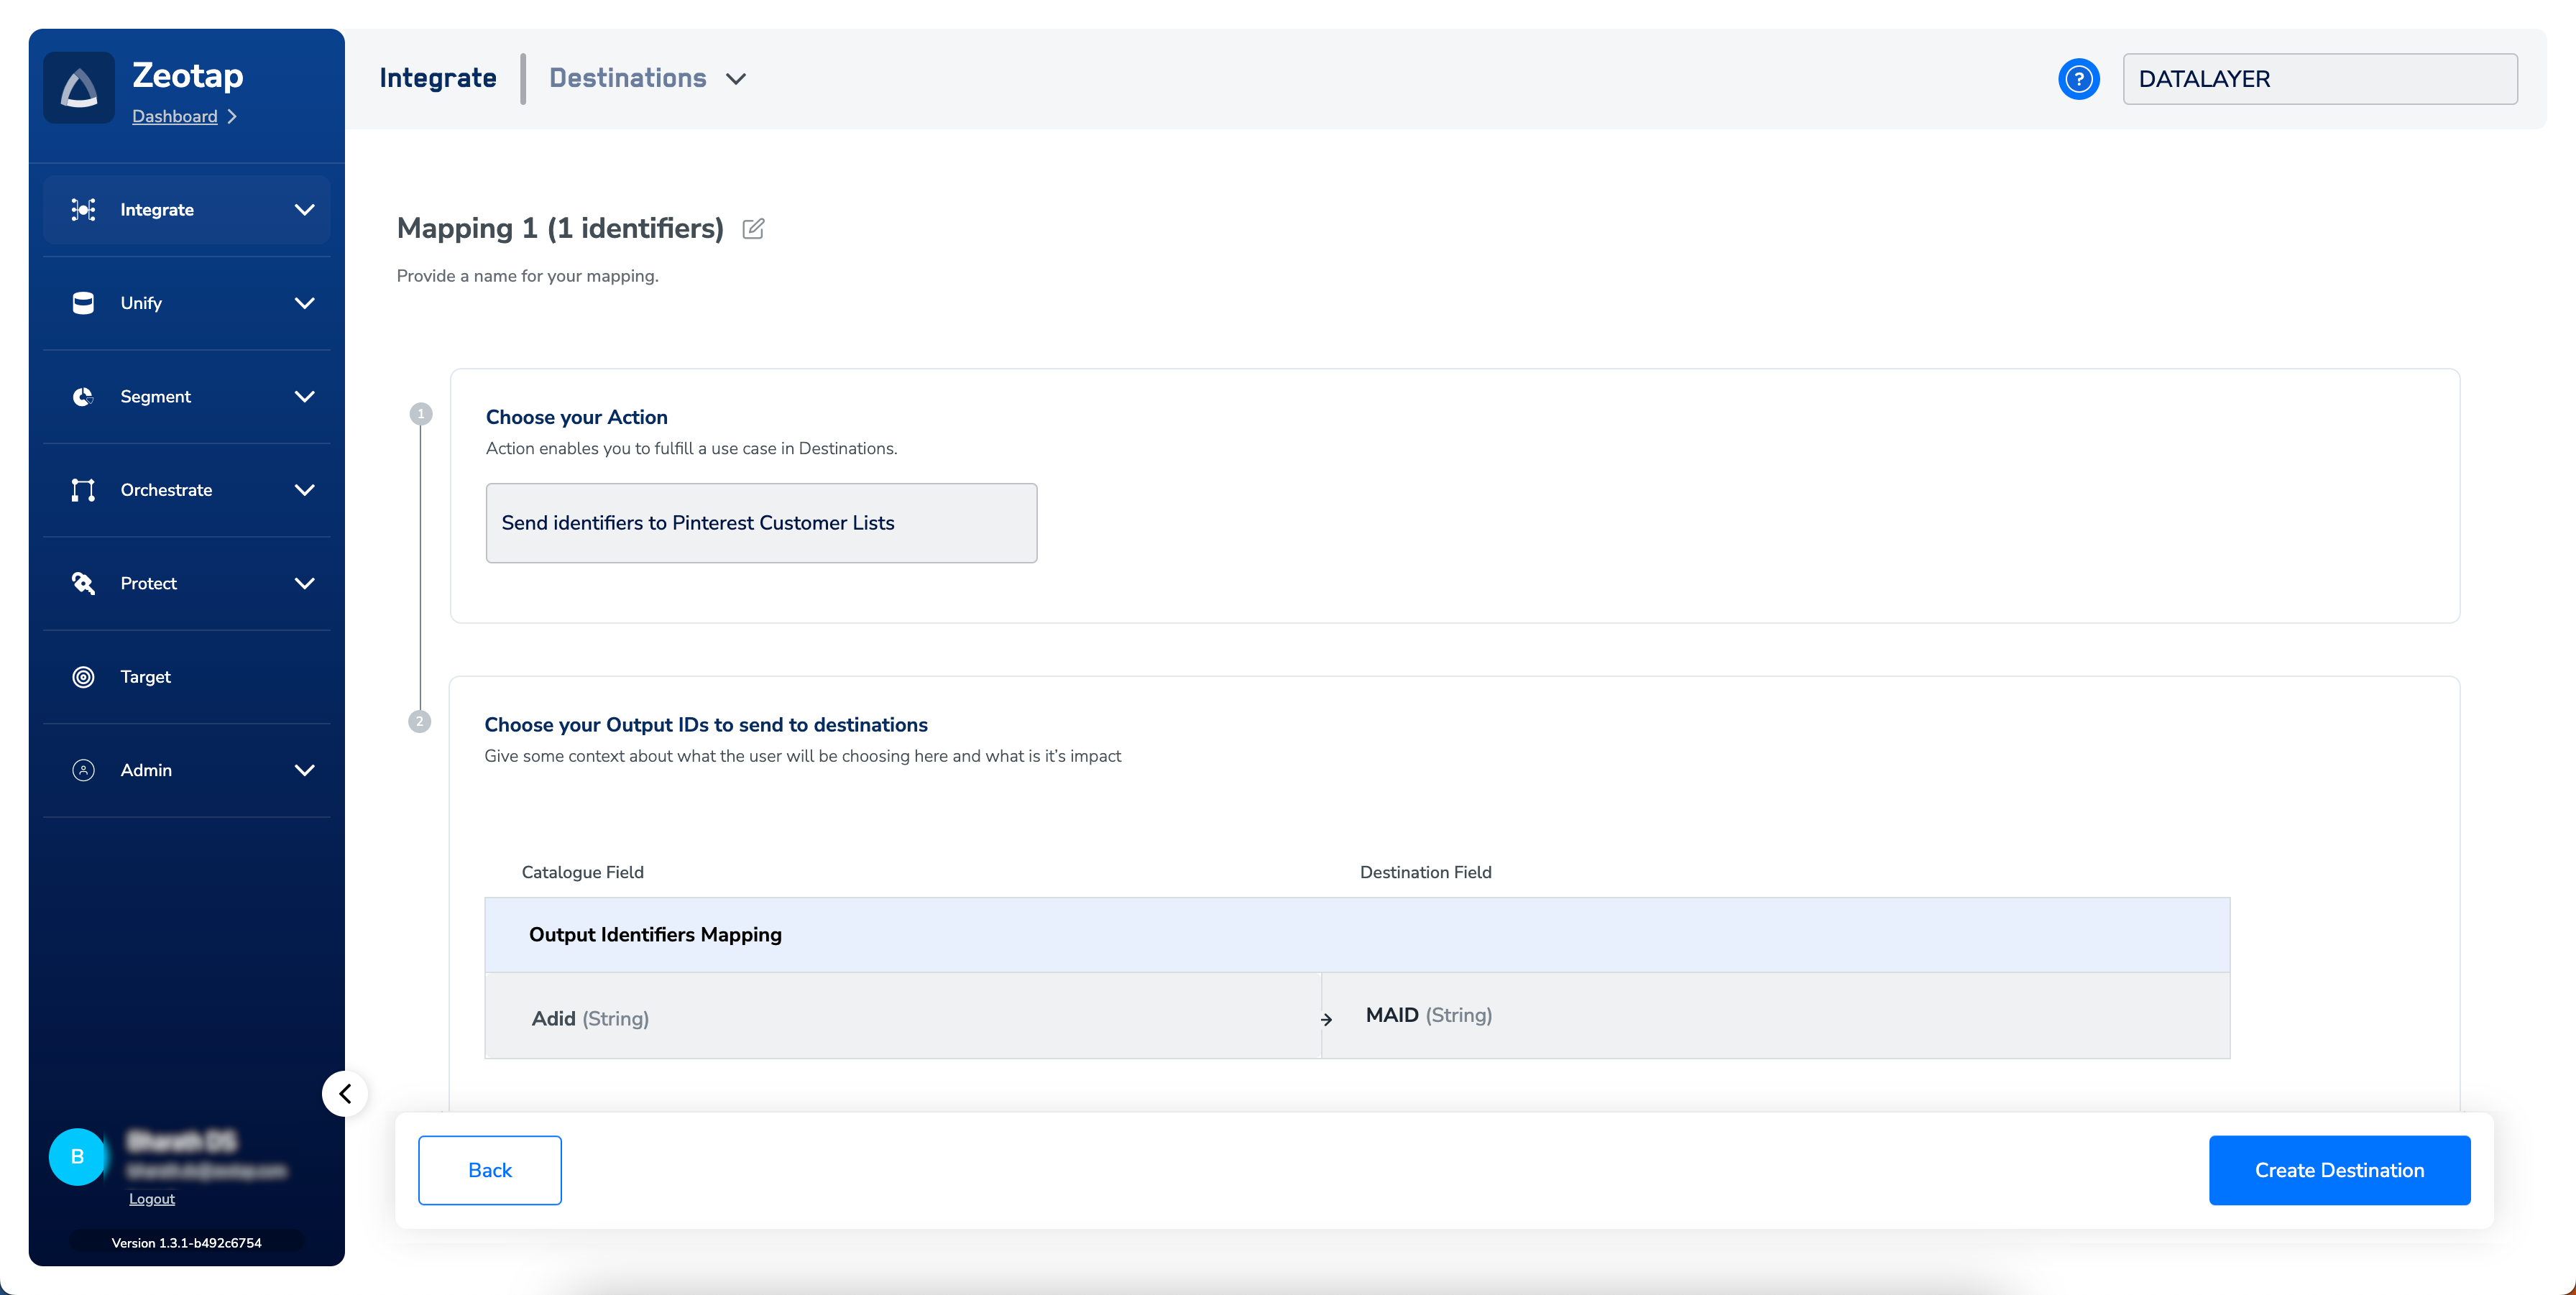Expand the Segment menu chevron

[x=304, y=397]
